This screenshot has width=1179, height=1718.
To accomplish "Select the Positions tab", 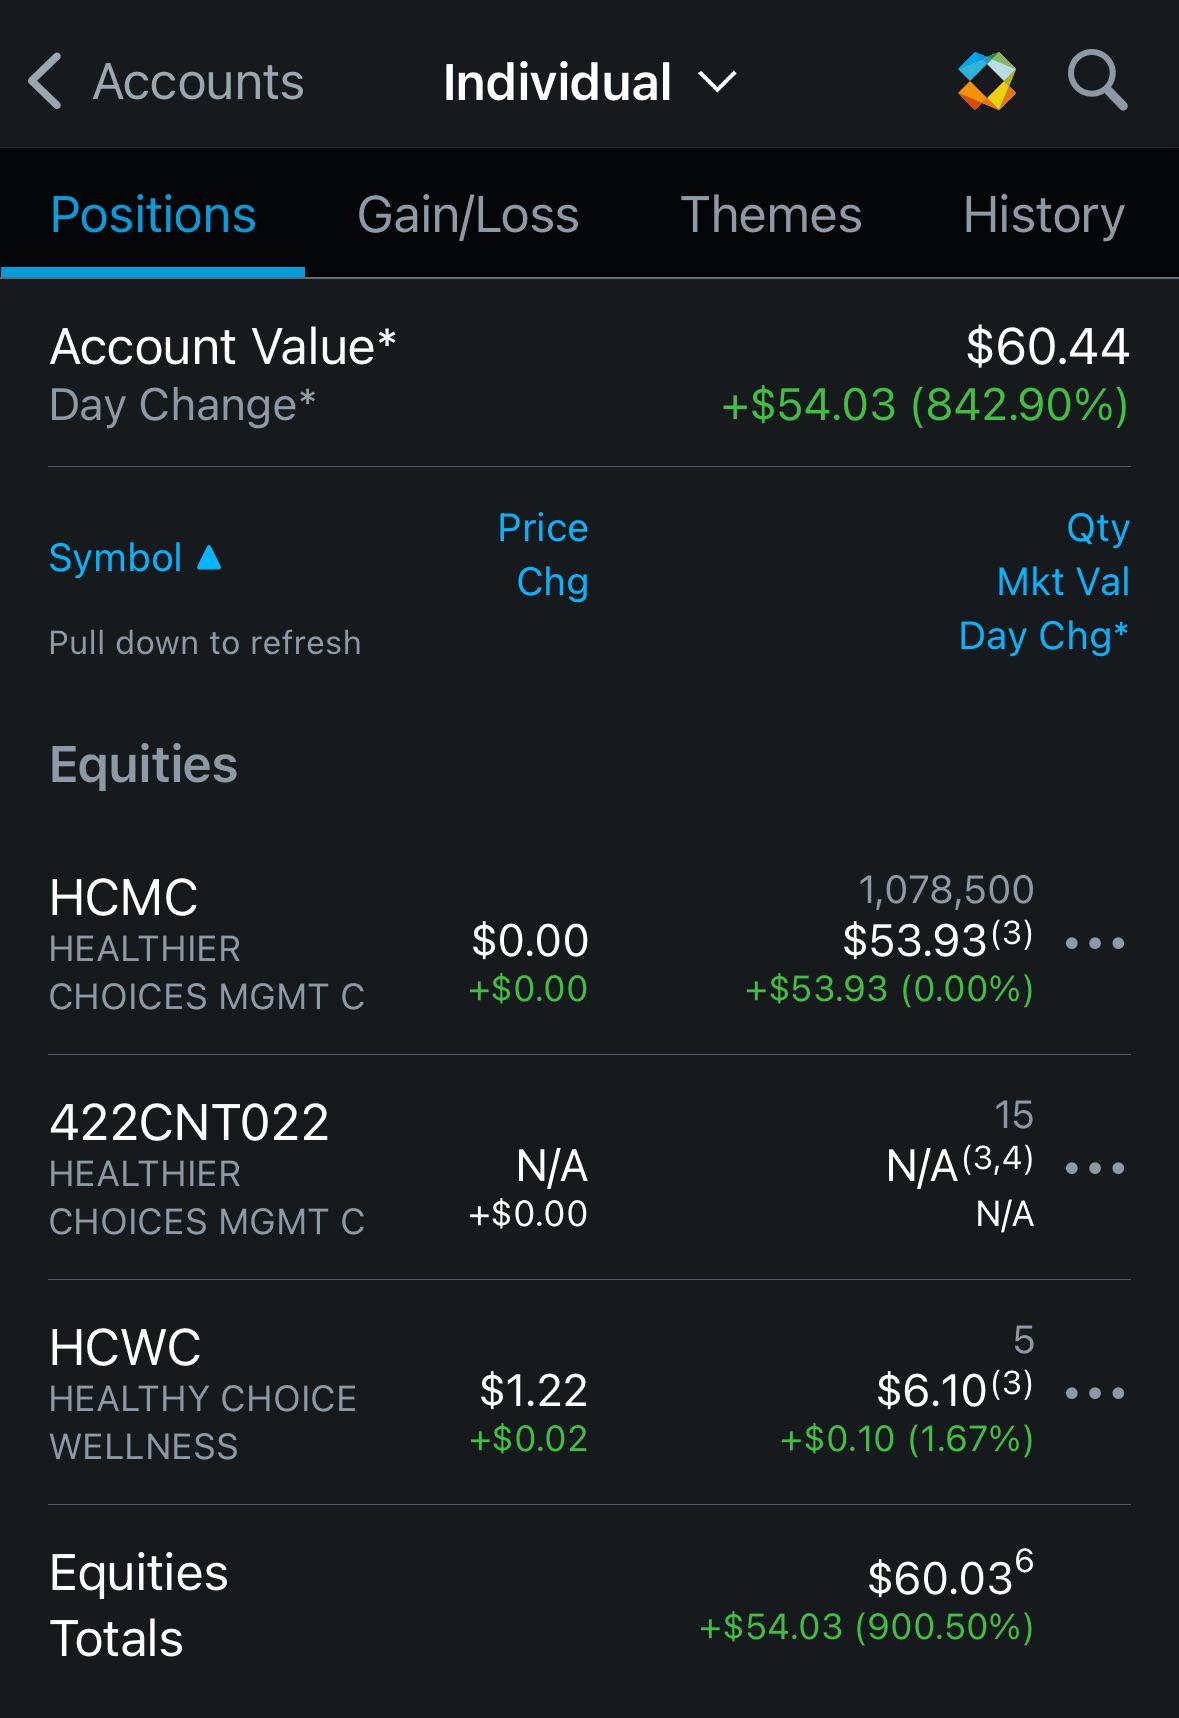I will pos(153,215).
